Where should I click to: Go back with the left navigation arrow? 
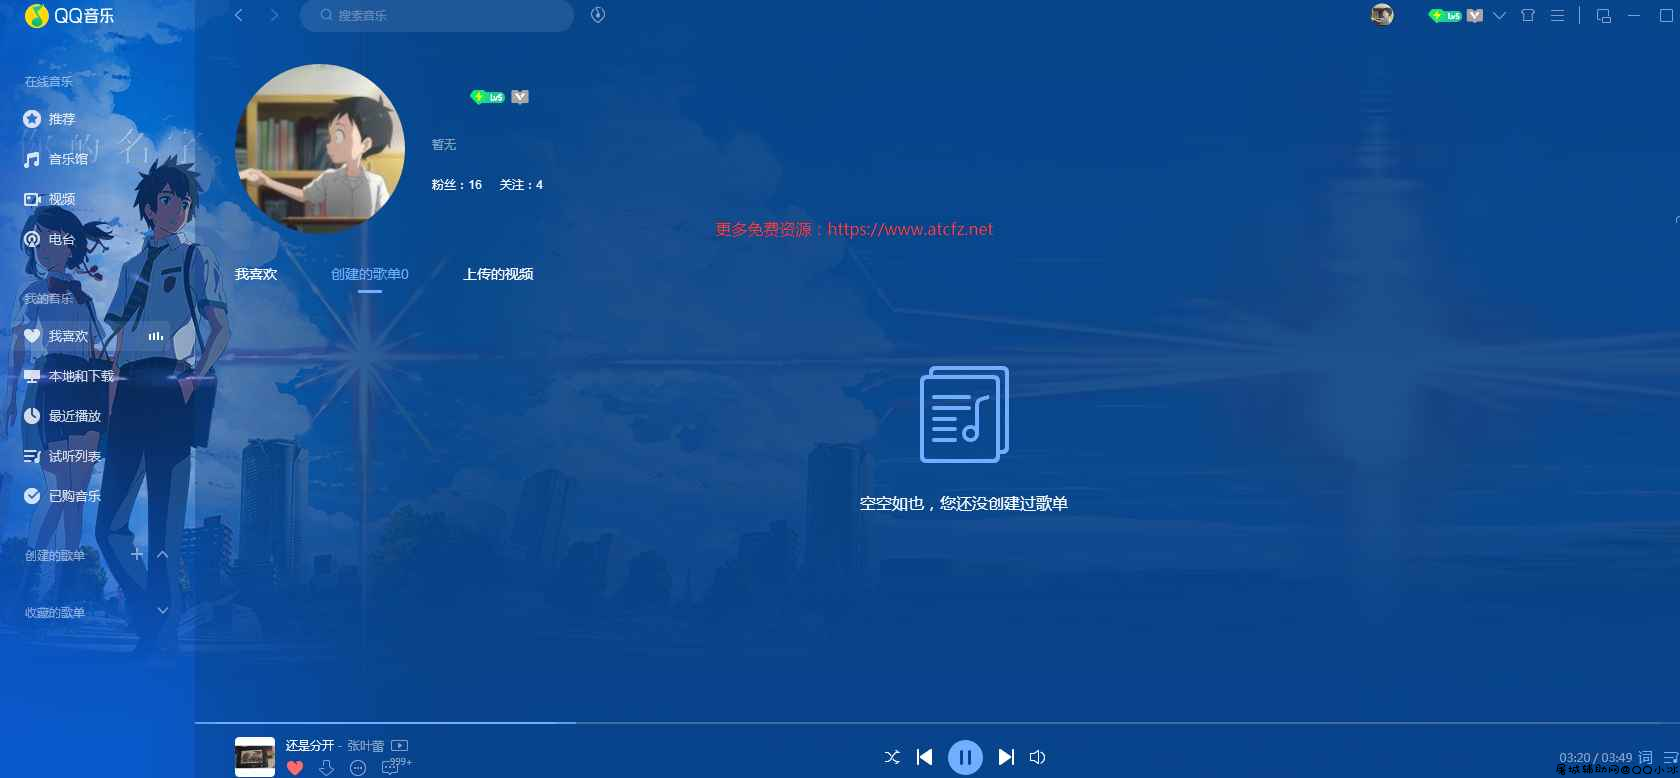[239, 15]
